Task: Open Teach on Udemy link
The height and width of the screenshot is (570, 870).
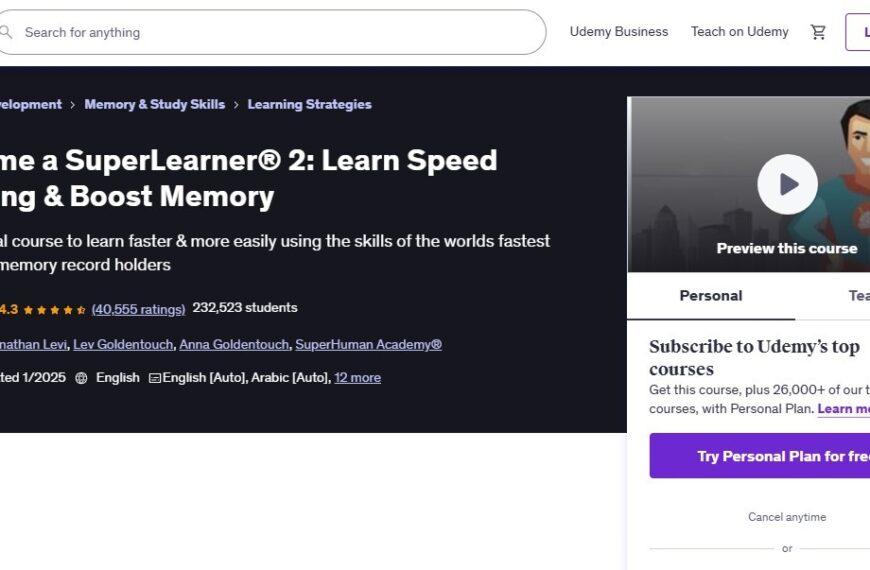Action: (740, 32)
